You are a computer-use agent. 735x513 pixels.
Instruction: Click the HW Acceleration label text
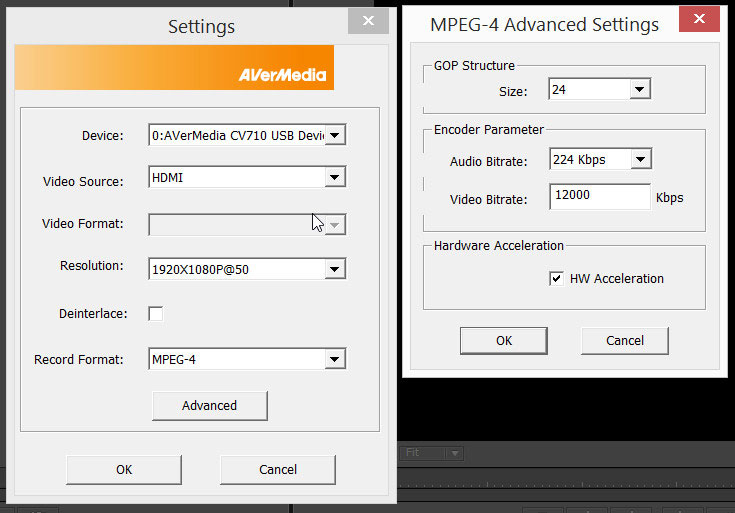click(x=617, y=279)
